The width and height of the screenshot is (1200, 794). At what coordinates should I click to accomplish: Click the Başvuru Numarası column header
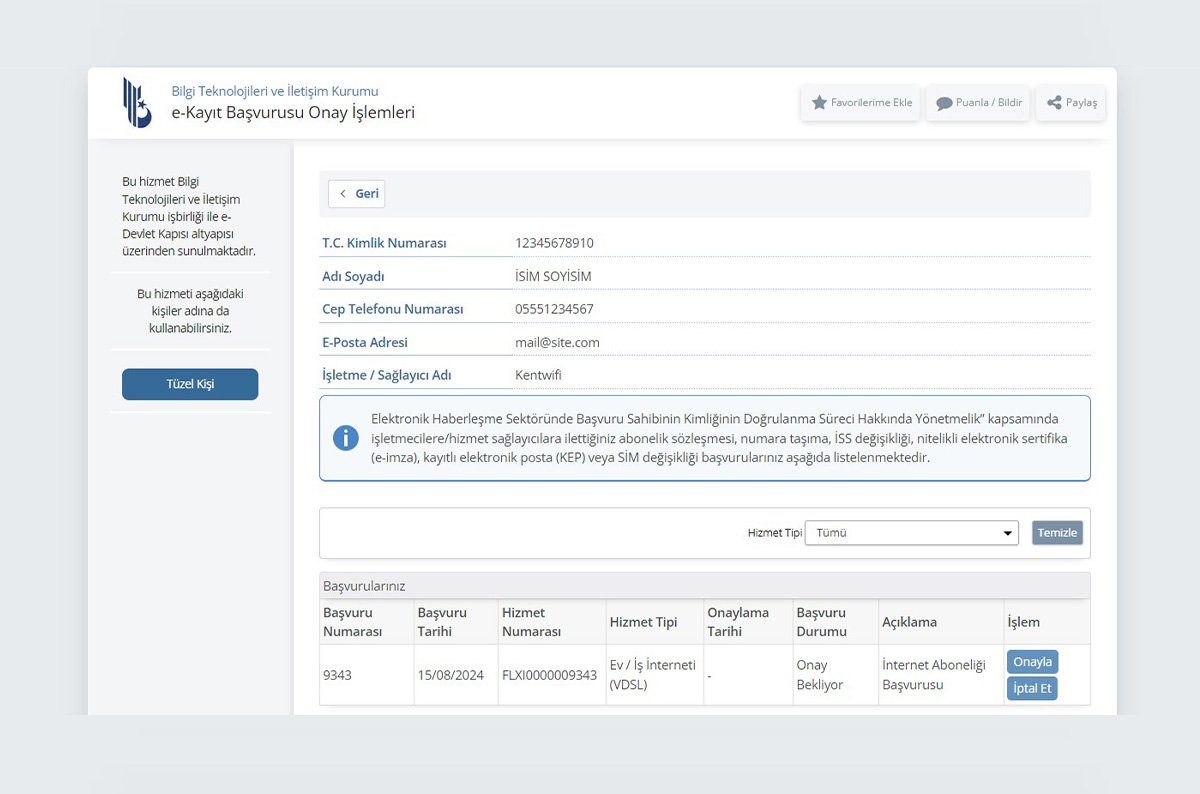tap(352, 622)
